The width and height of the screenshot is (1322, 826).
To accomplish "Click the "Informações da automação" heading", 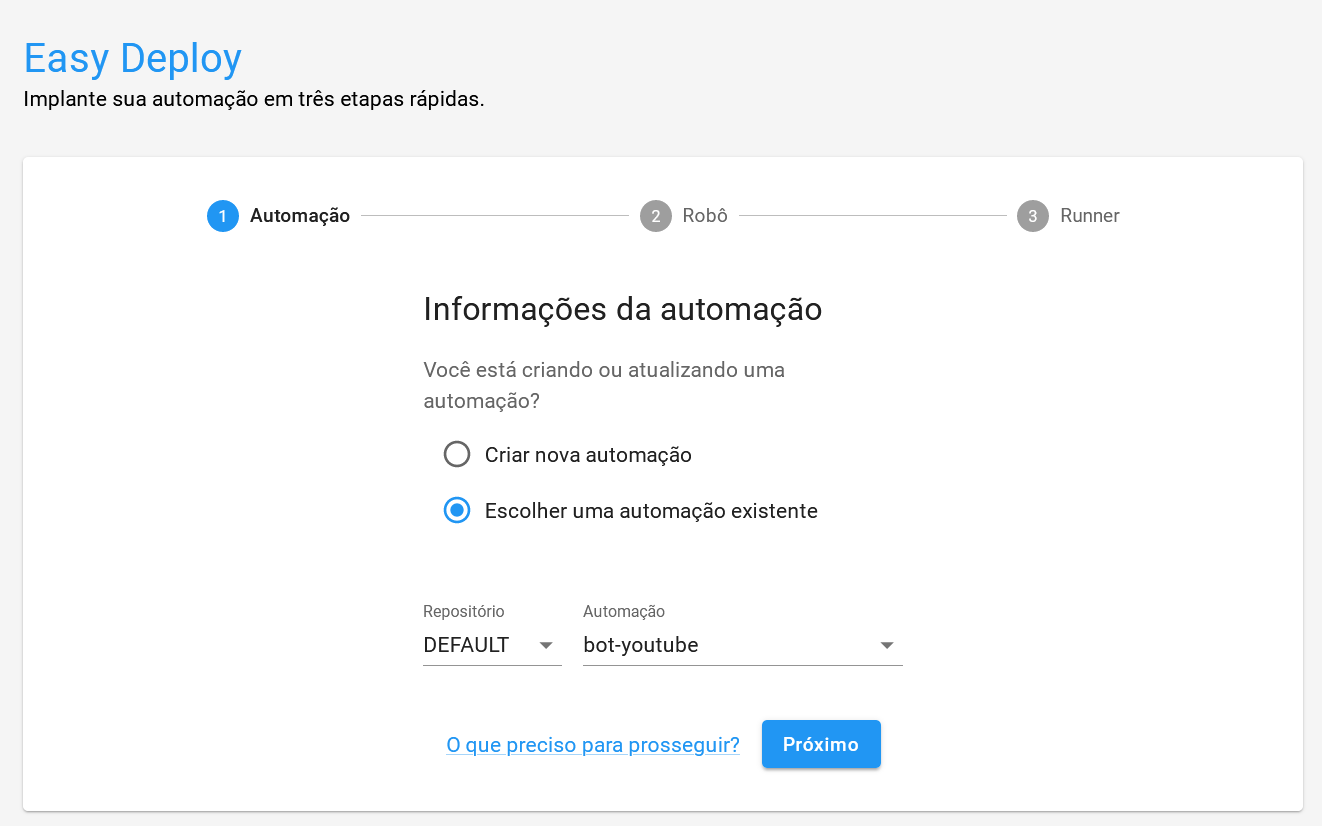I will tap(622, 309).
